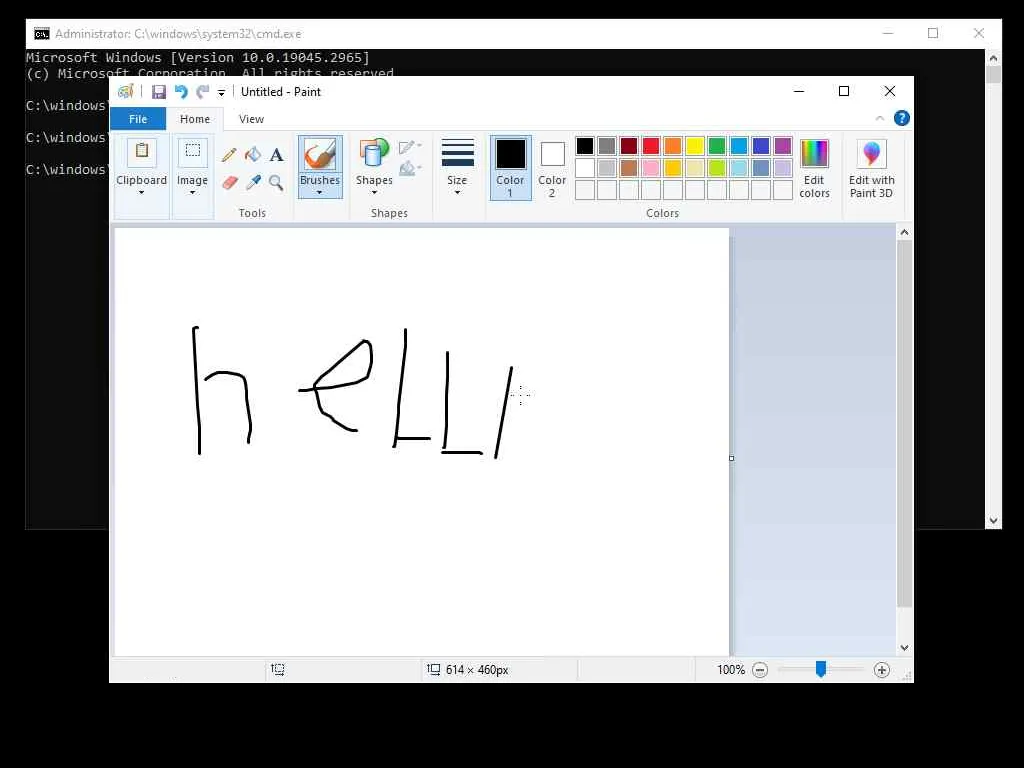Pick the pink color swatch
Viewport: 1024px width, 768px height.
pyautogui.click(x=651, y=168)
